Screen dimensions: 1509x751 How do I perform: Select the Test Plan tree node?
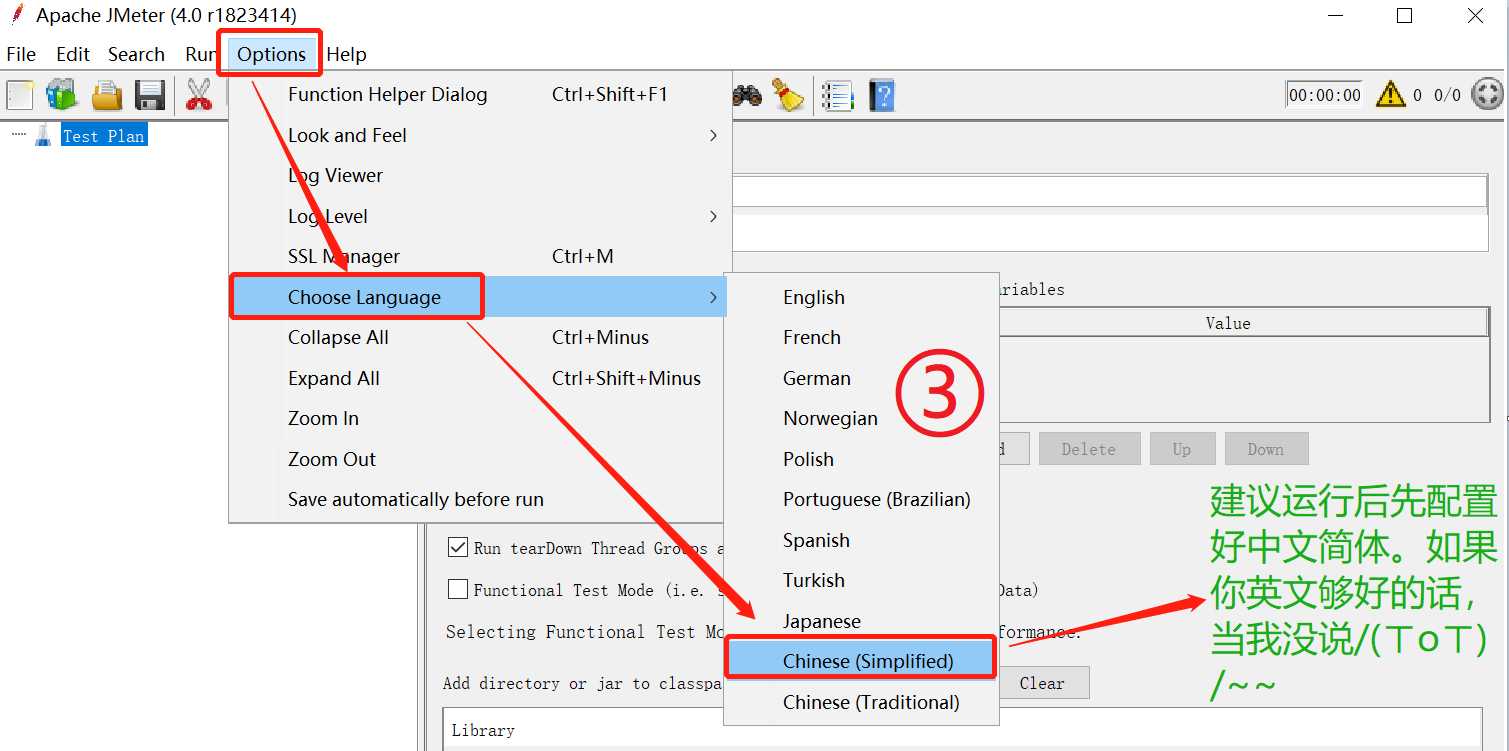(x=103, y=136)
